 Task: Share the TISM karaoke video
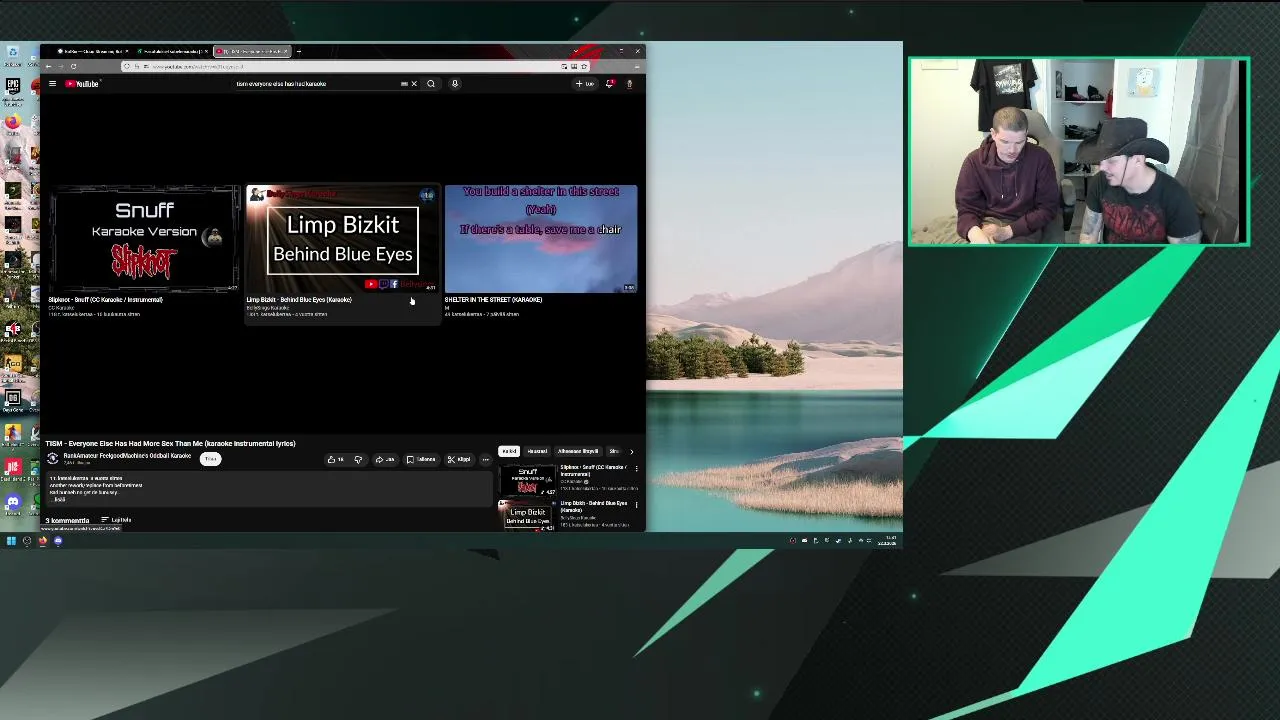click(x=385, y=460)
